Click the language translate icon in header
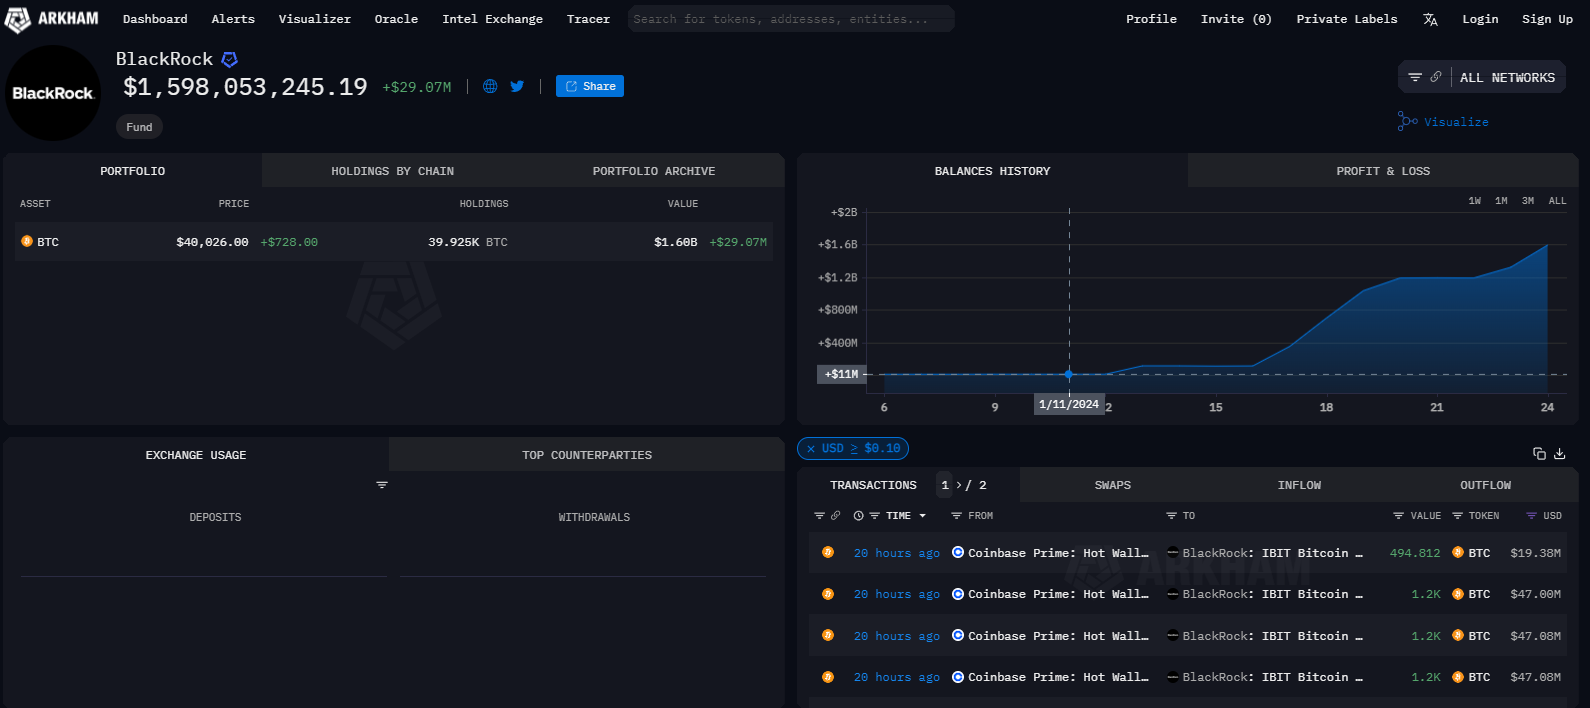Viewport: 1590px width, 708px height. tap(1430, 19)
